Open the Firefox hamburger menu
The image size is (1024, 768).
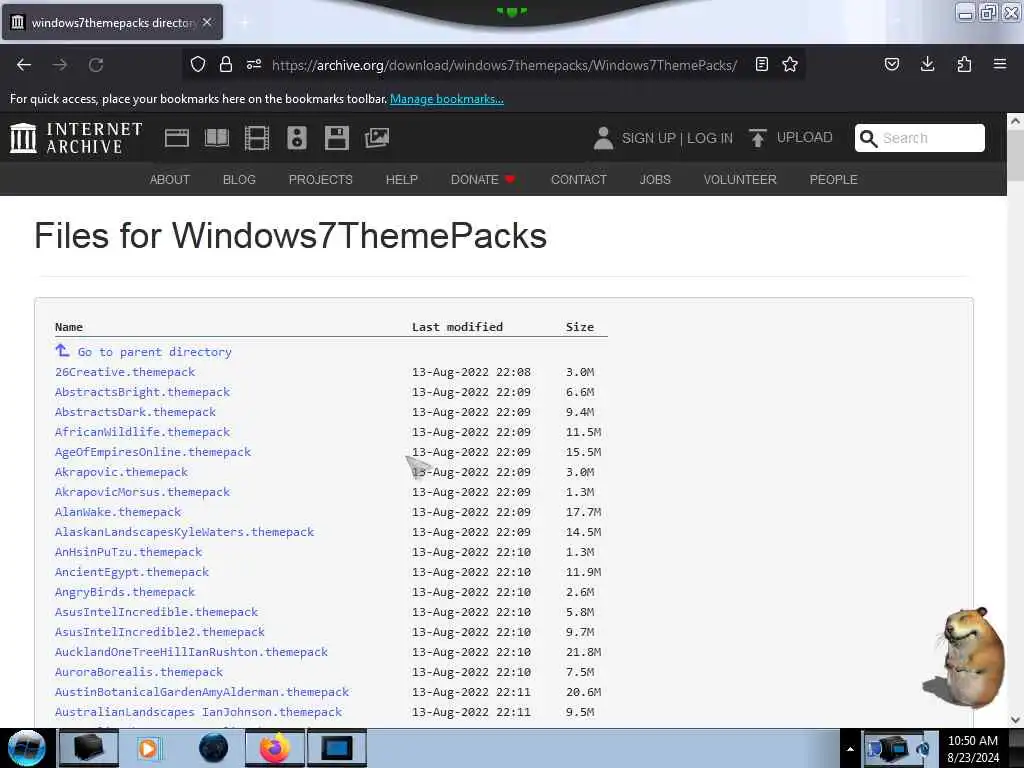click(1000, 64)
